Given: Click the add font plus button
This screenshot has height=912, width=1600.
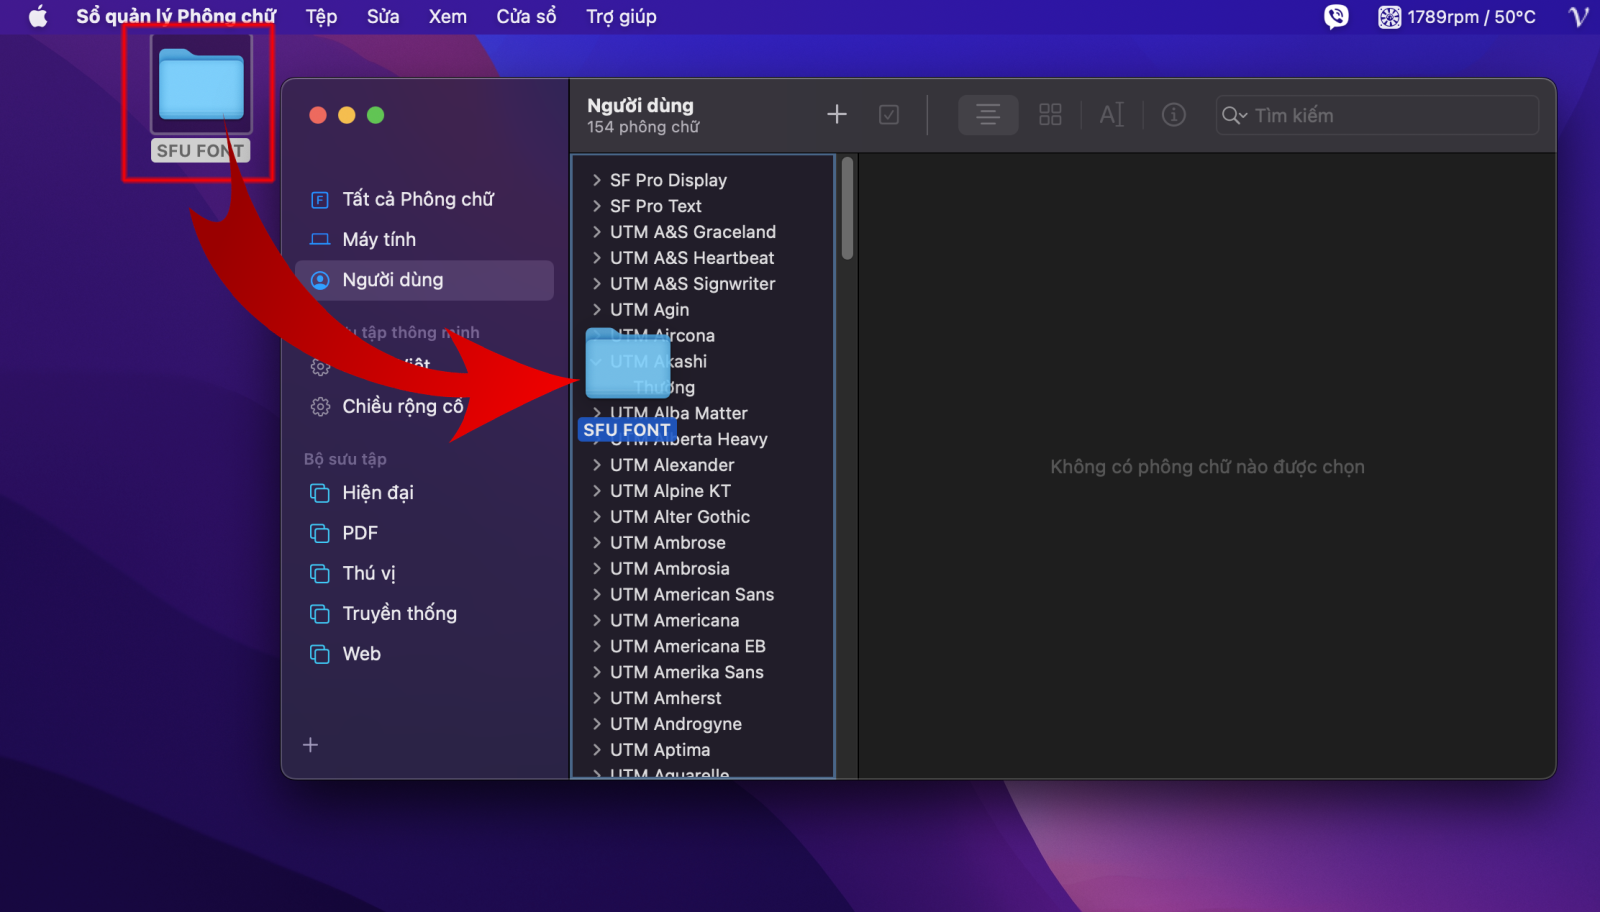Looking at the screenshot, I should tap(837, 115).
